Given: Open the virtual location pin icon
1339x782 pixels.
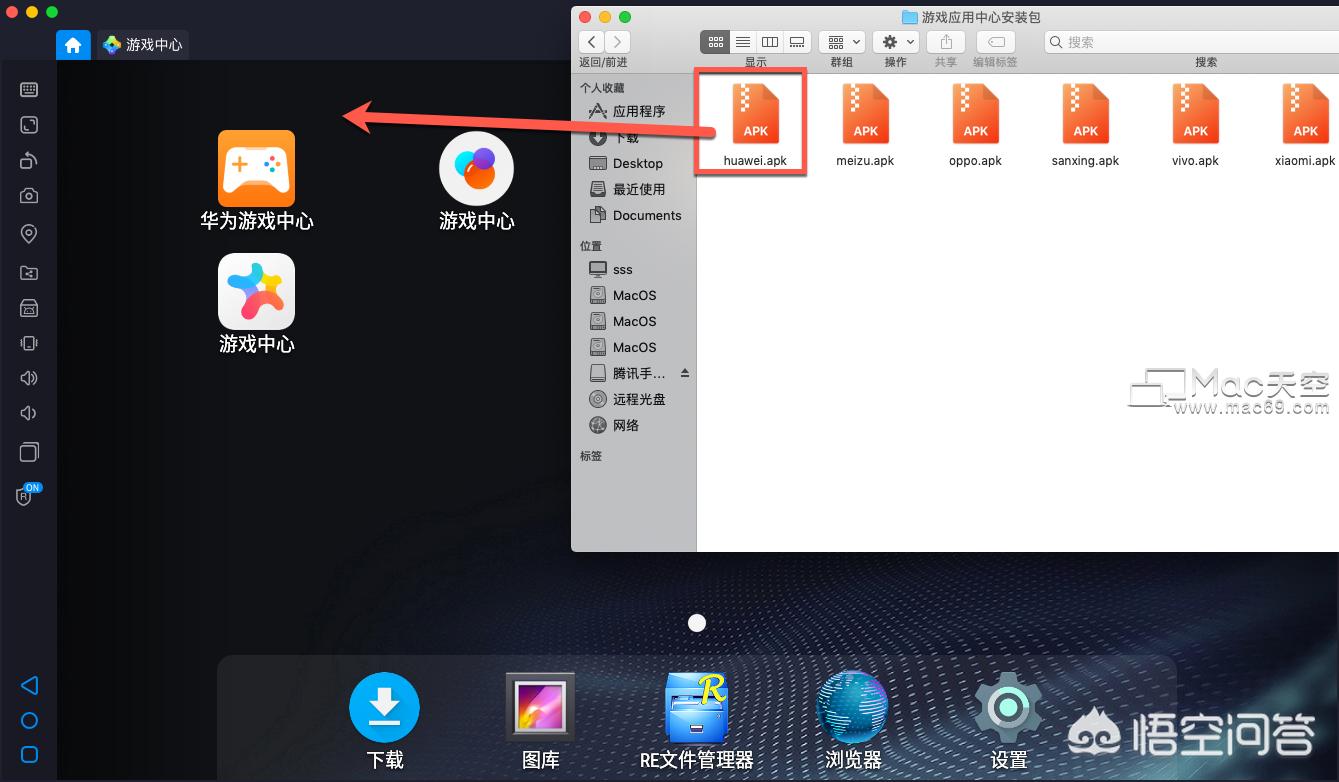Looking at the screenshot, I should point(29,234).
